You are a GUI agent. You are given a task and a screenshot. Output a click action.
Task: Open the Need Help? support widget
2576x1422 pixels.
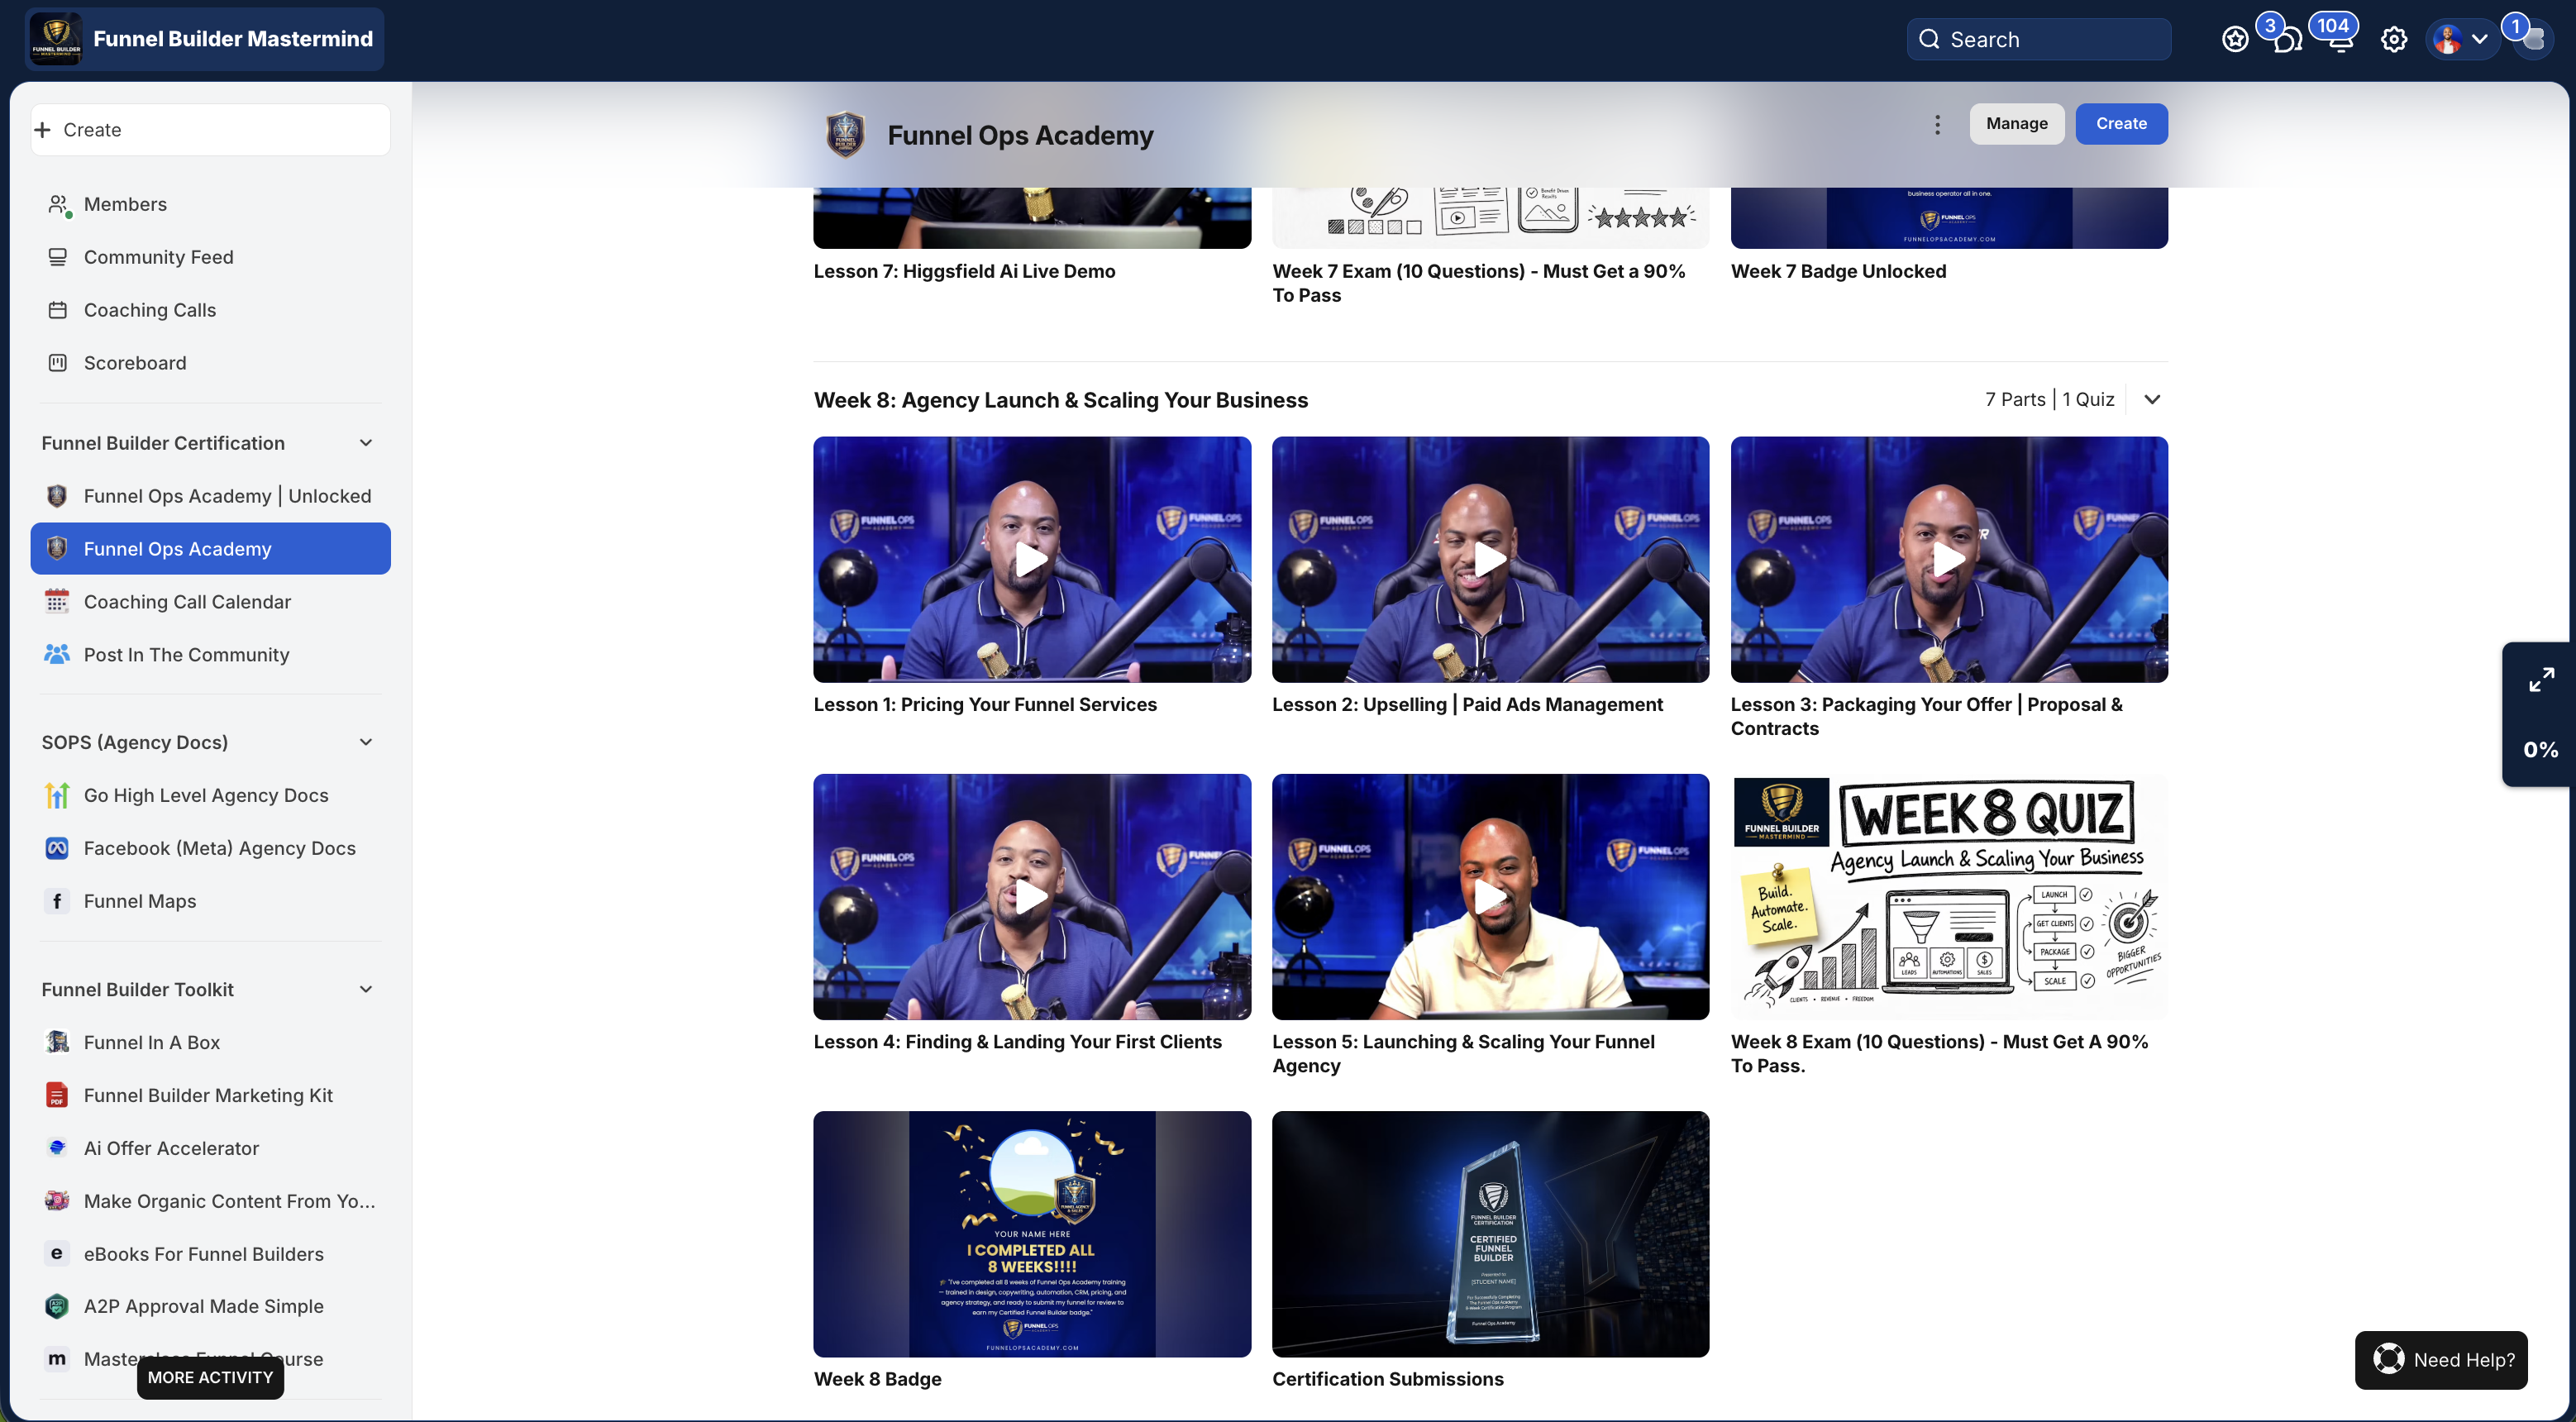click(x=2441, y=1360)
